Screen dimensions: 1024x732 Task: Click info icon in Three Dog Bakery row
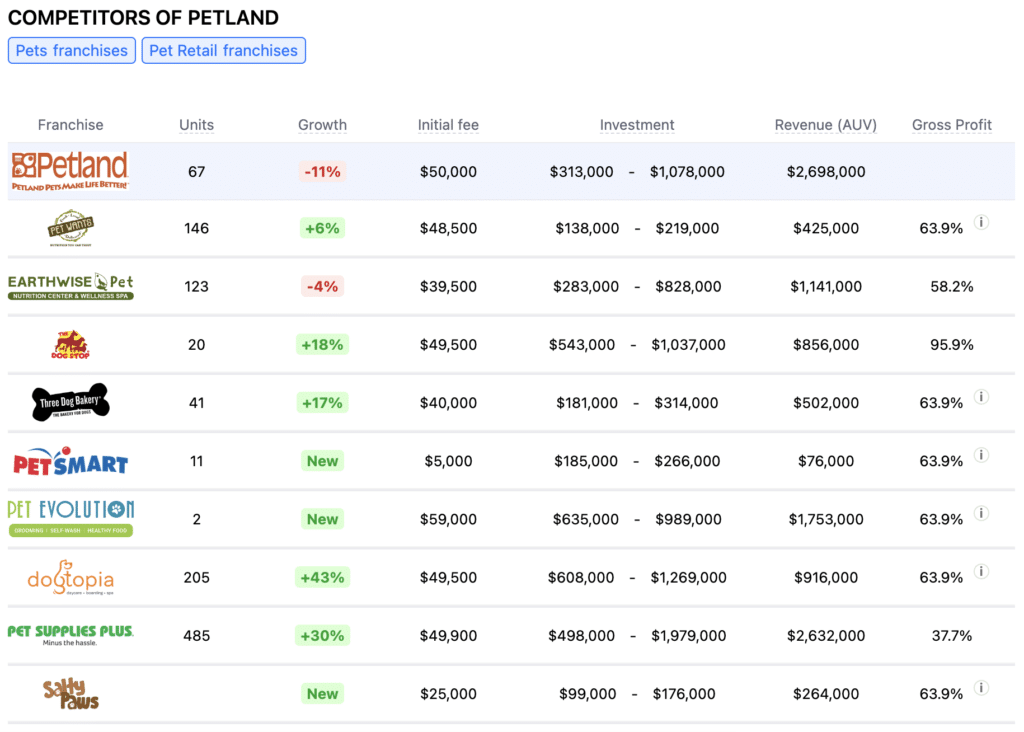981,396
